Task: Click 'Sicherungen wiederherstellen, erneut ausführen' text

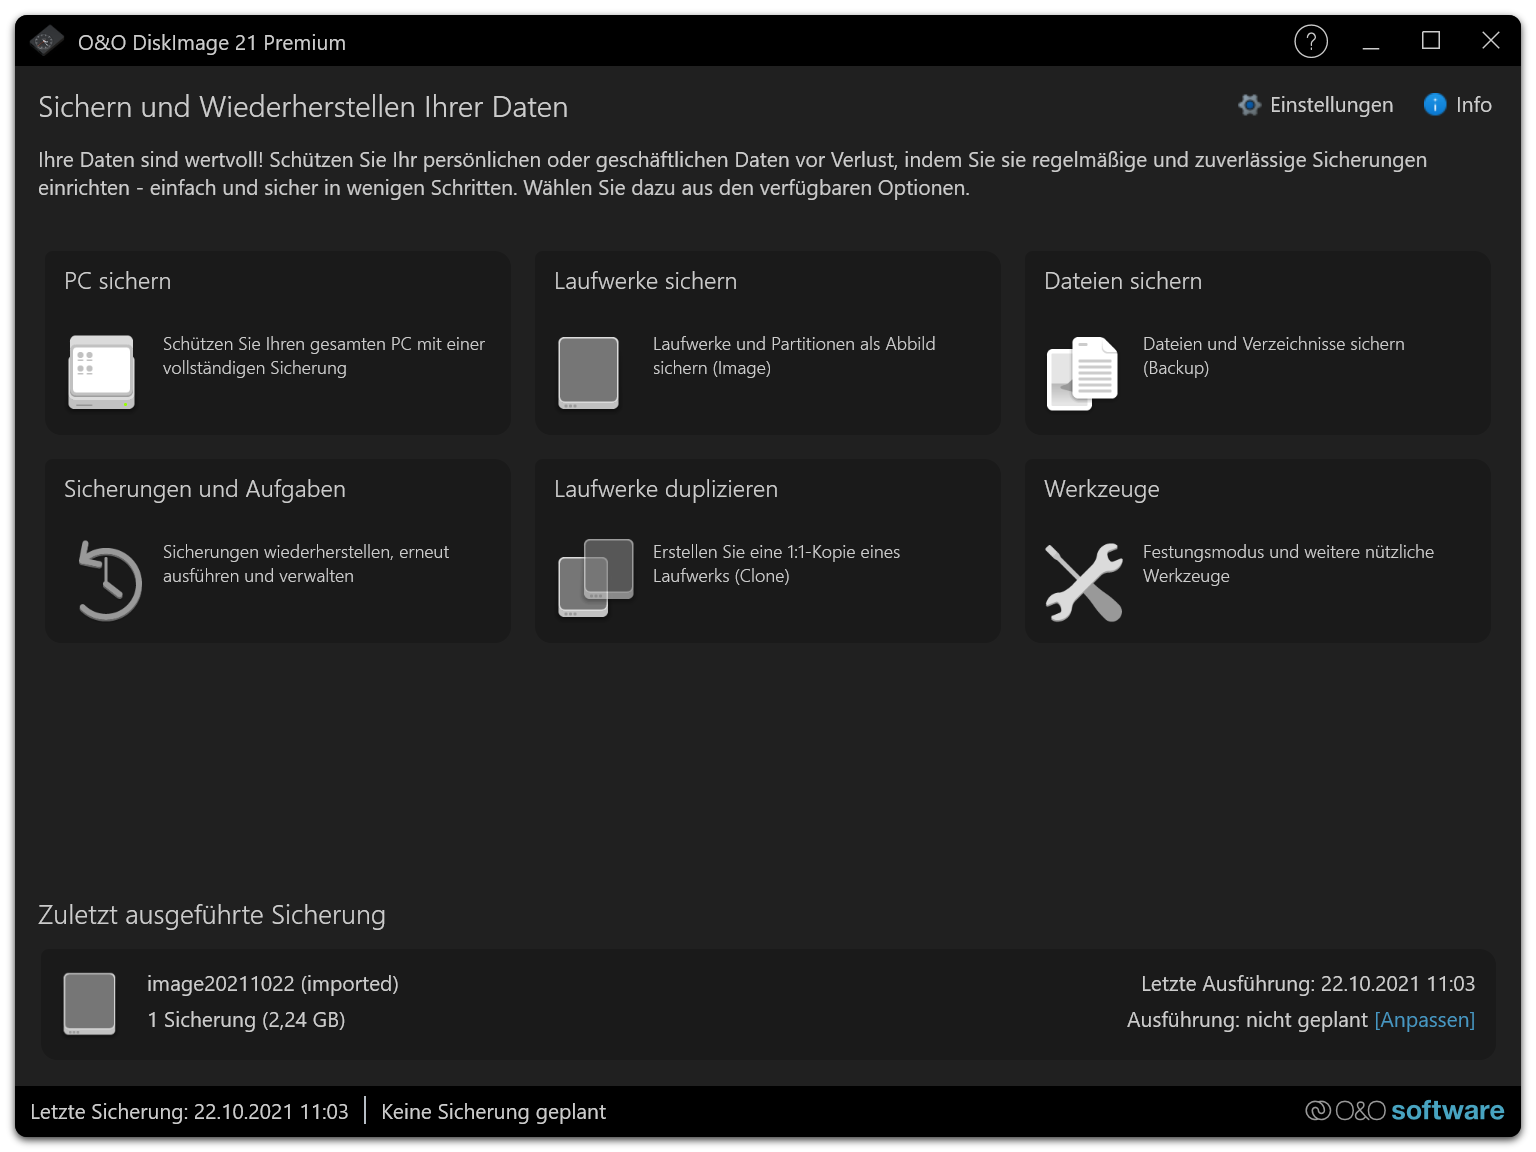Action: pyautogui.click(x=306, y=564)
